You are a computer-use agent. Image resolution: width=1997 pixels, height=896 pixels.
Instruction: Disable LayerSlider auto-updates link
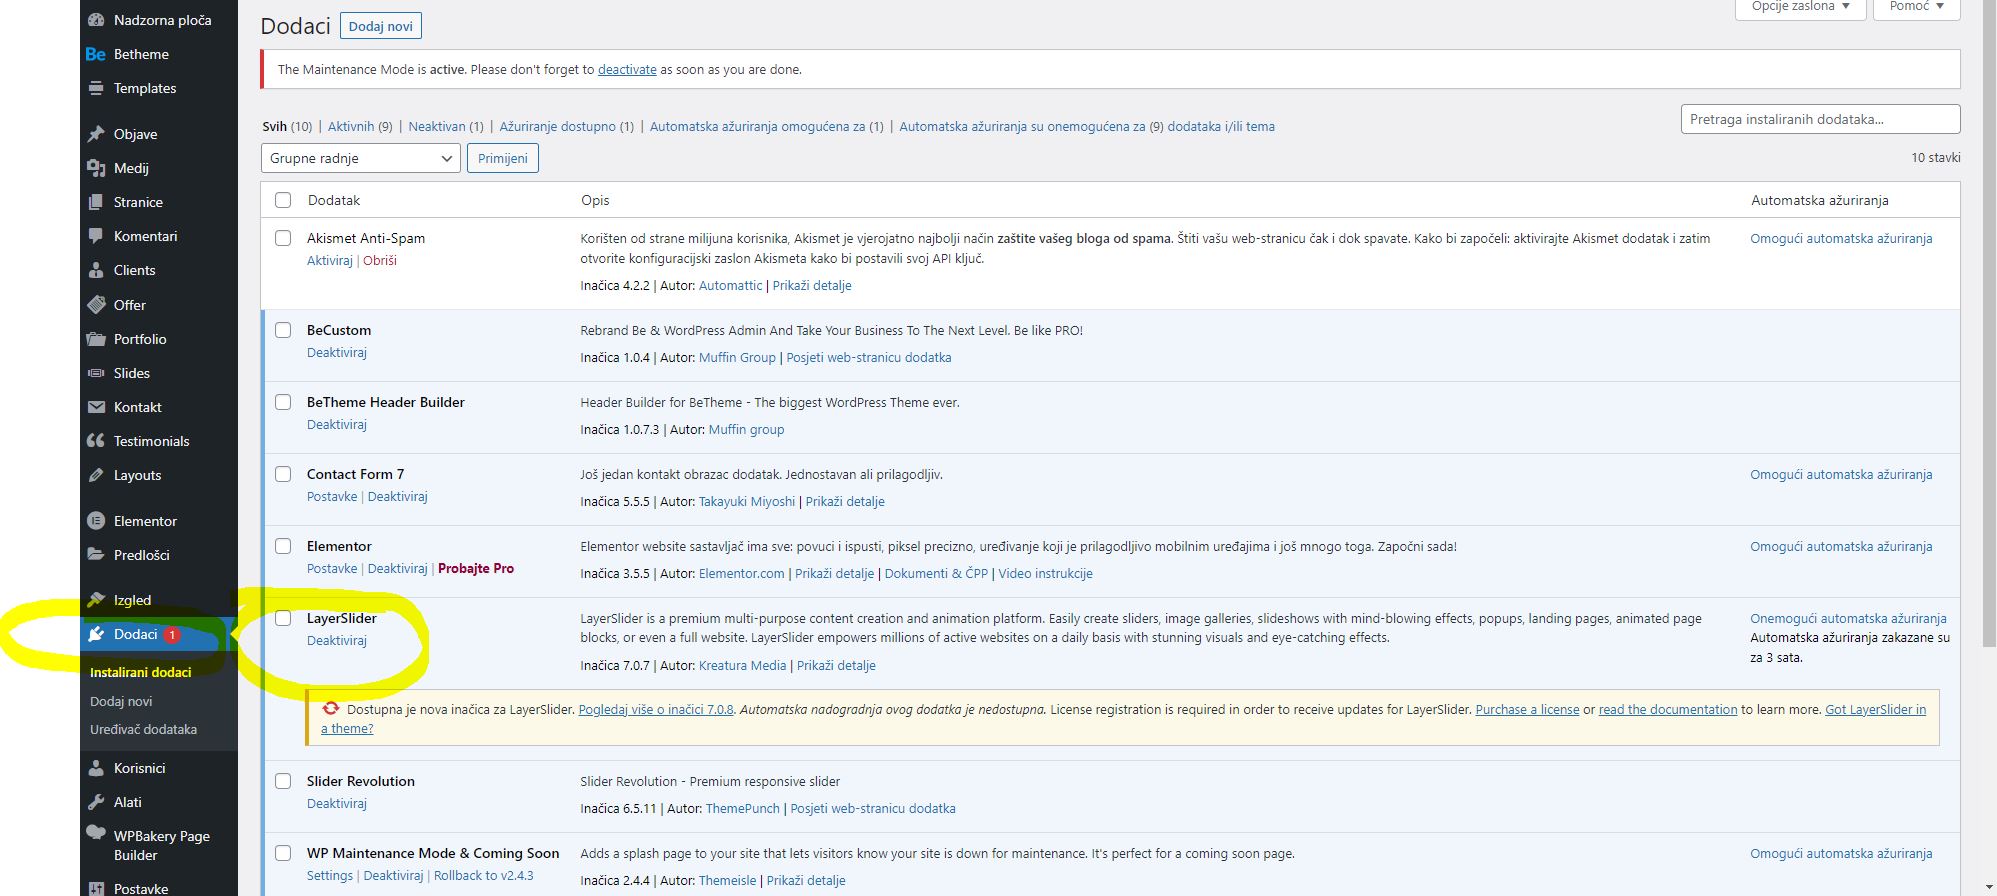(1848, 618)
